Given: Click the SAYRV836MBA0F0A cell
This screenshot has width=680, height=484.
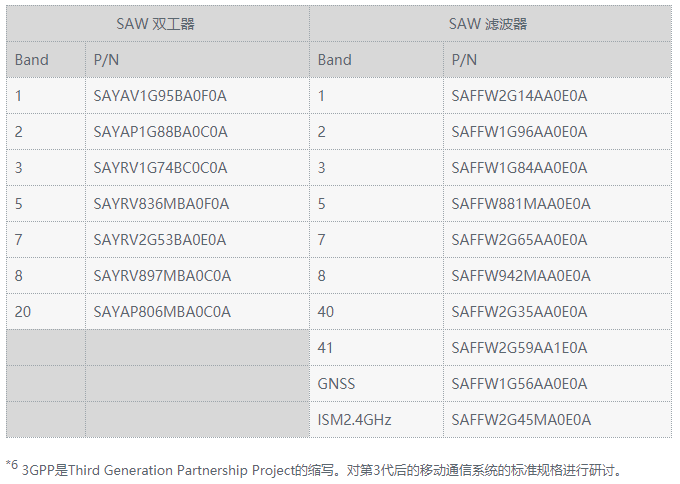Looking at the screenshot, I should (x=161, y=204).
